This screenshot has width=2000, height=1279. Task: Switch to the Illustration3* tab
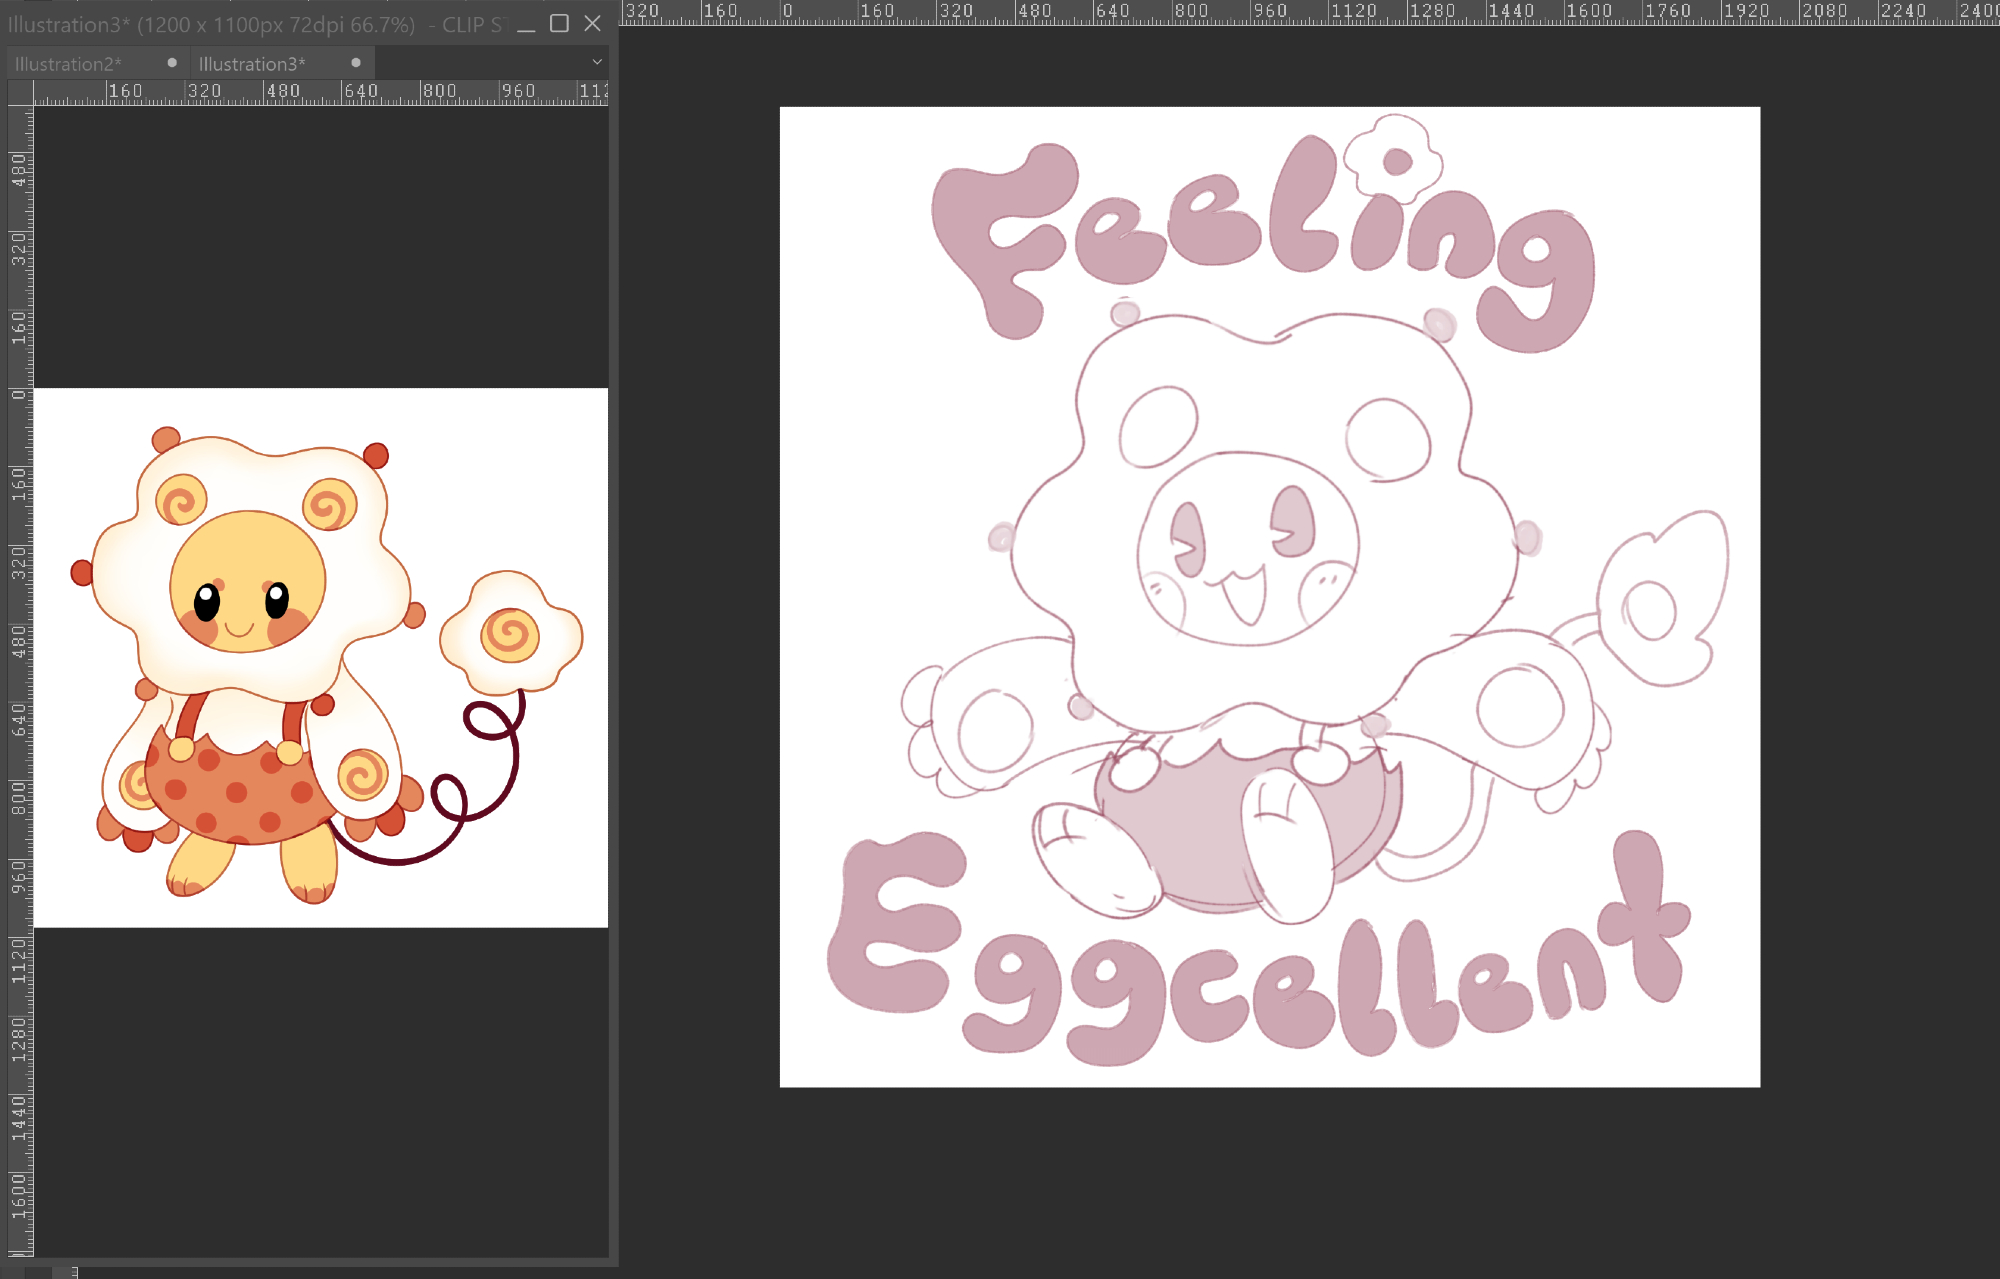click(x=252, y=63)
